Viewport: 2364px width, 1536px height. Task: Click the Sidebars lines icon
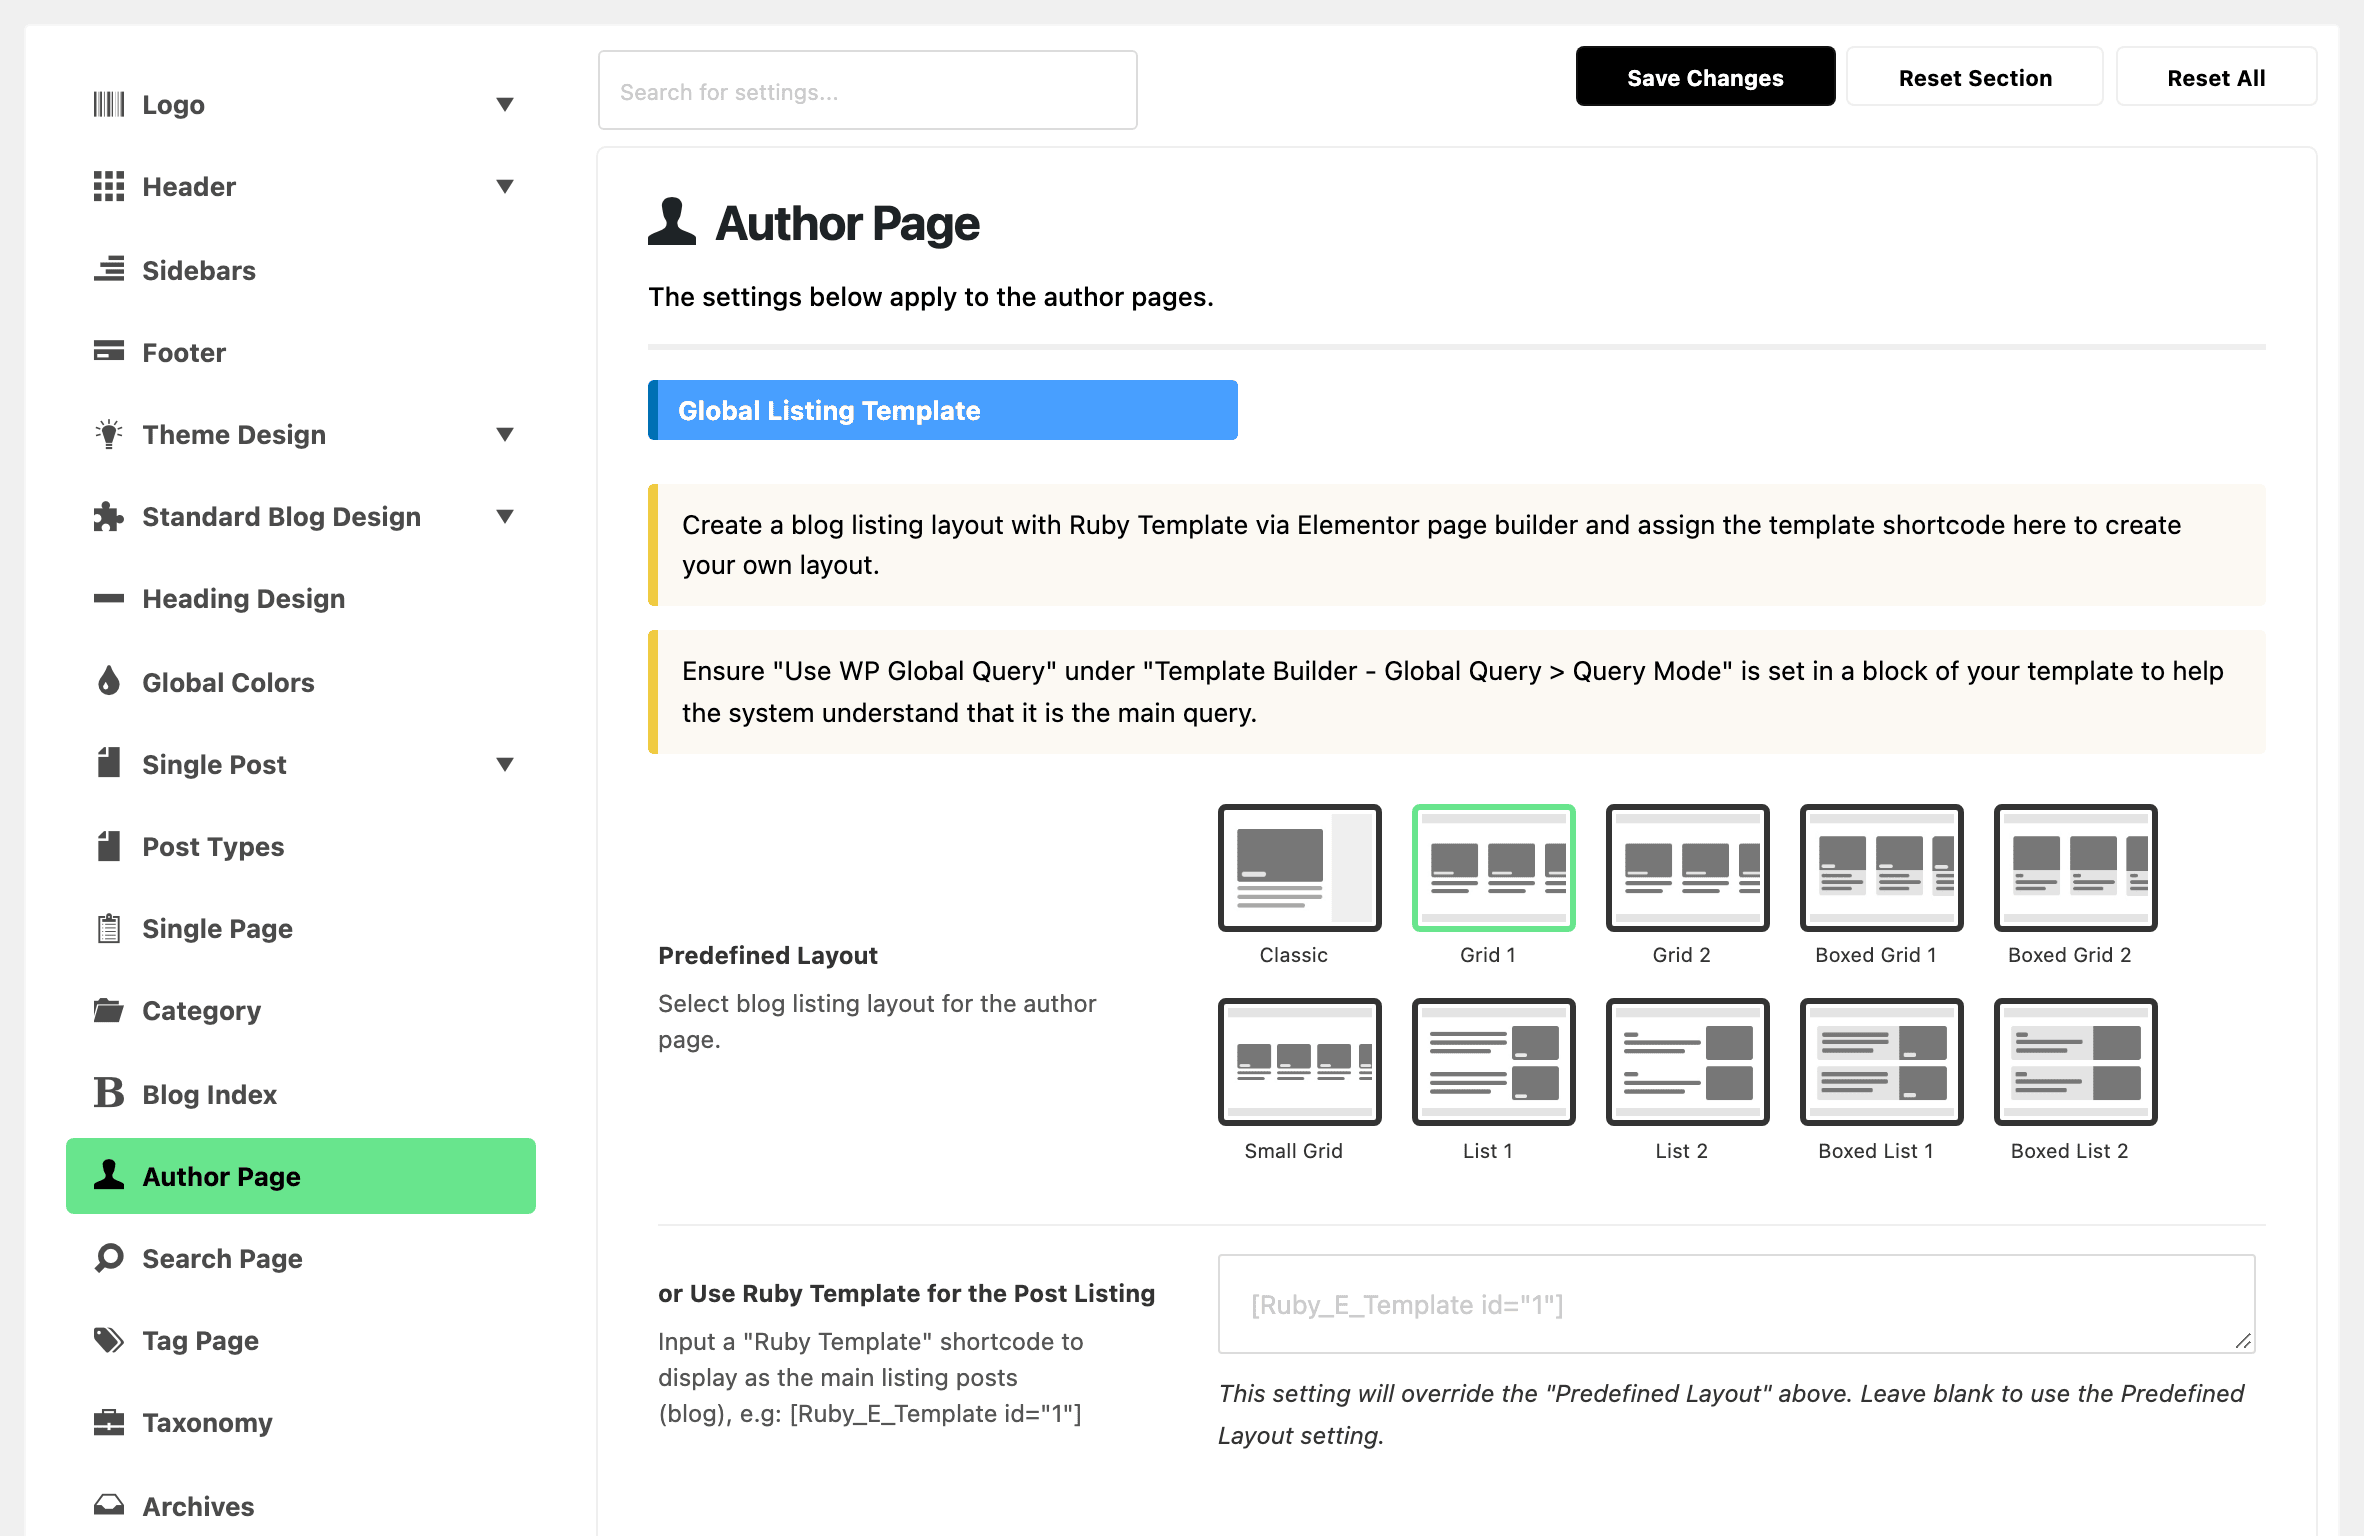click(x=109, y=269)
